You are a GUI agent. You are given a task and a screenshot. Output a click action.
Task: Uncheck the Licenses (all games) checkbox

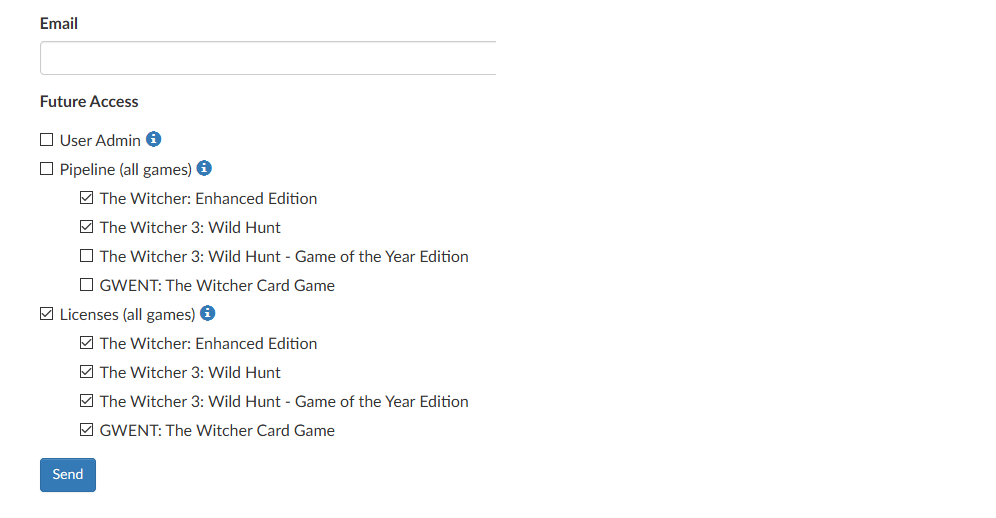(x=46, y=313)
